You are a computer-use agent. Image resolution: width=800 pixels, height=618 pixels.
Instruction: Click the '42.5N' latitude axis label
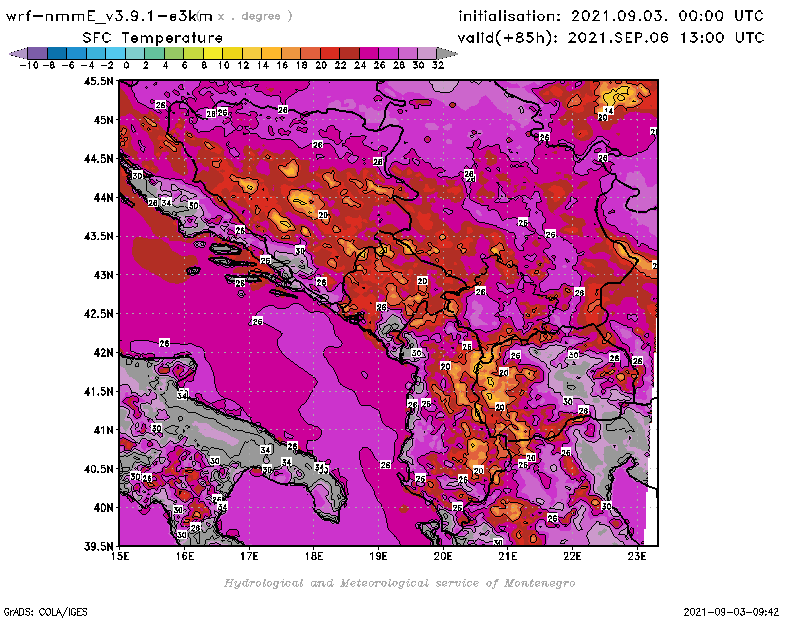[x=99, y=313]
